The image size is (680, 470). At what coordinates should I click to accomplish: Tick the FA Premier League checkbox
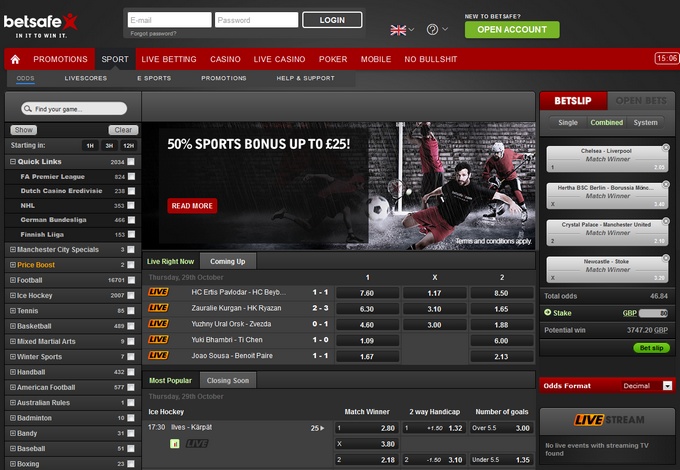(x=131, y=176)
